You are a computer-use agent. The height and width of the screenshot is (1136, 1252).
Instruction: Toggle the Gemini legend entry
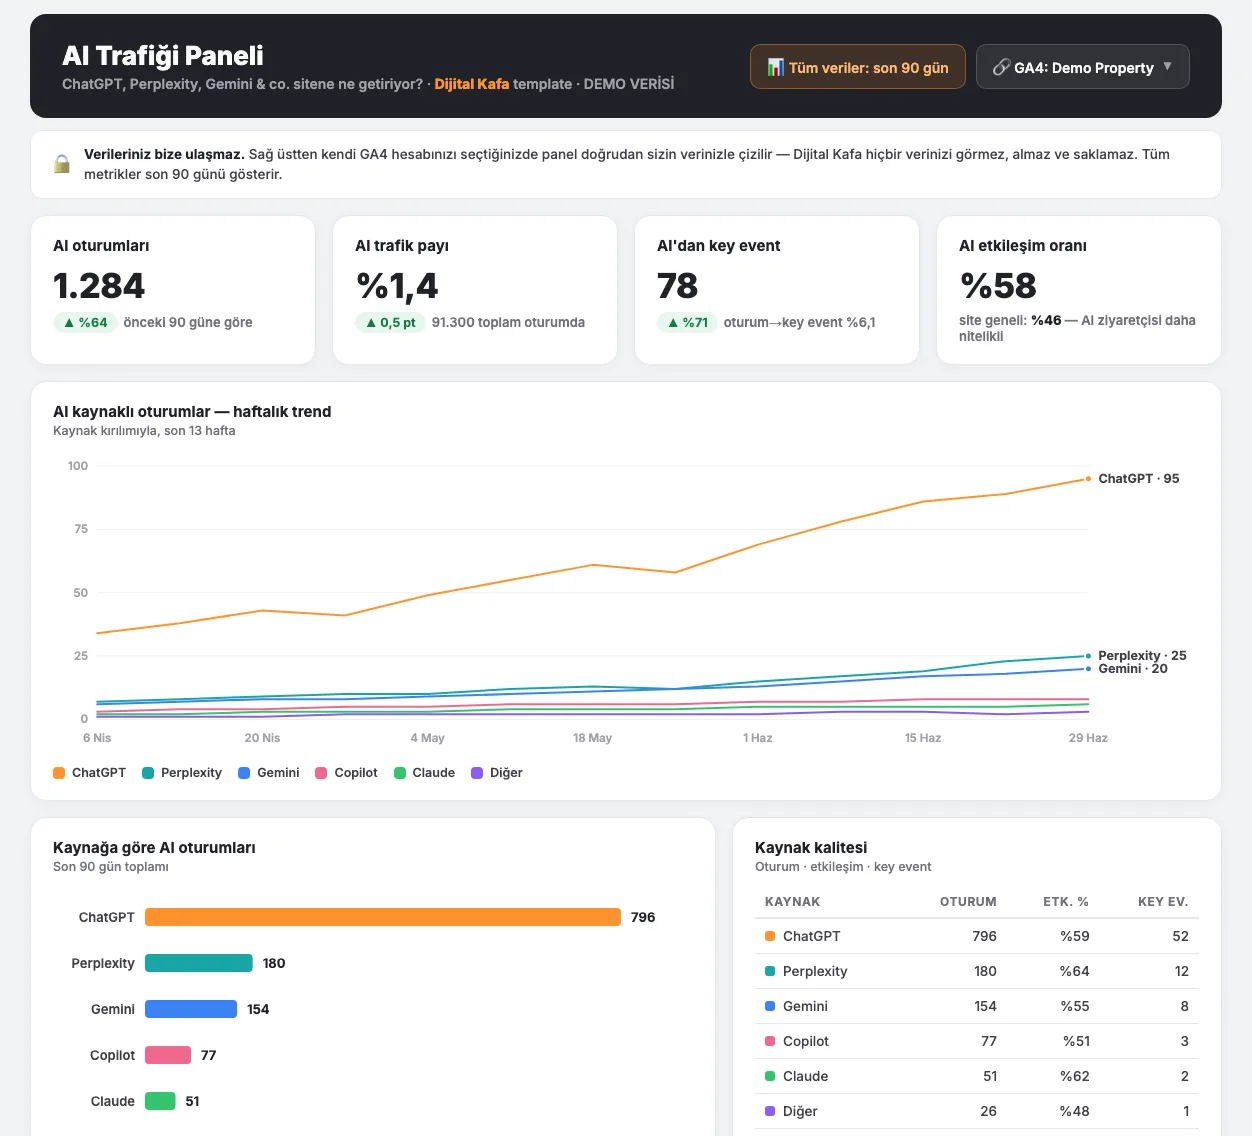[269, 773]
